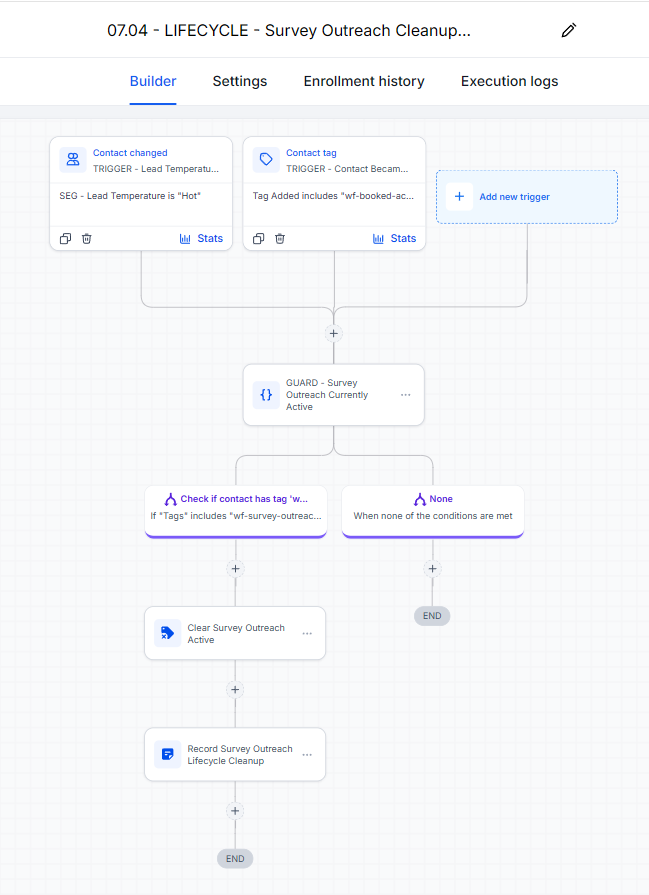Click the 'TRIGGER - Contact Becam...' subtitle
Viewport: 649px width, 895px height.
(347, 169)
